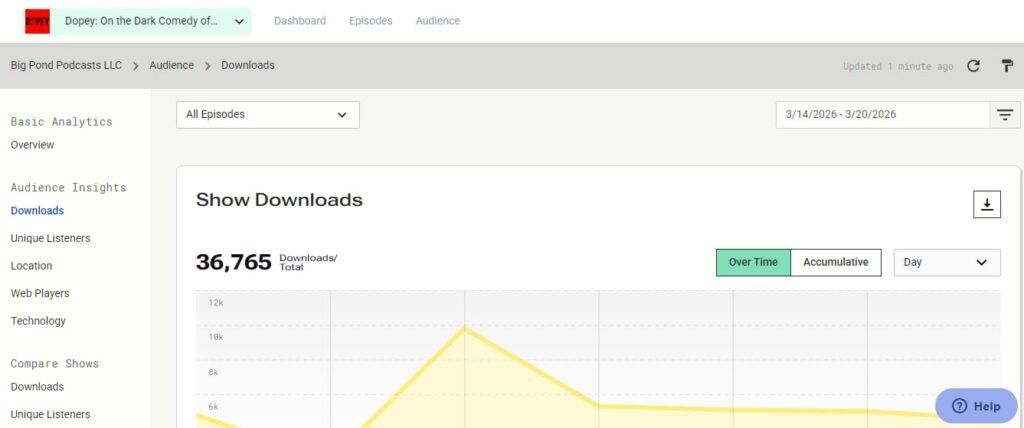Open the Episodes tab
The width and height of the screenshot is (1024, 428).
[370, 21]
